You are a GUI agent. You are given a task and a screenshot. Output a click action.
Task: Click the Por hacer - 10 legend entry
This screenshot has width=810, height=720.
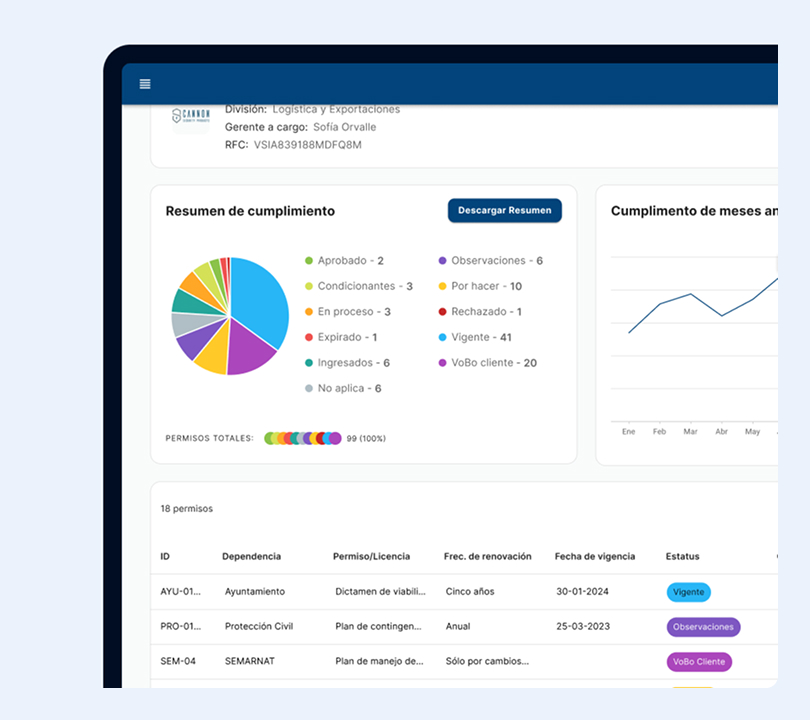pyautogui.click(x=480, y=286)
